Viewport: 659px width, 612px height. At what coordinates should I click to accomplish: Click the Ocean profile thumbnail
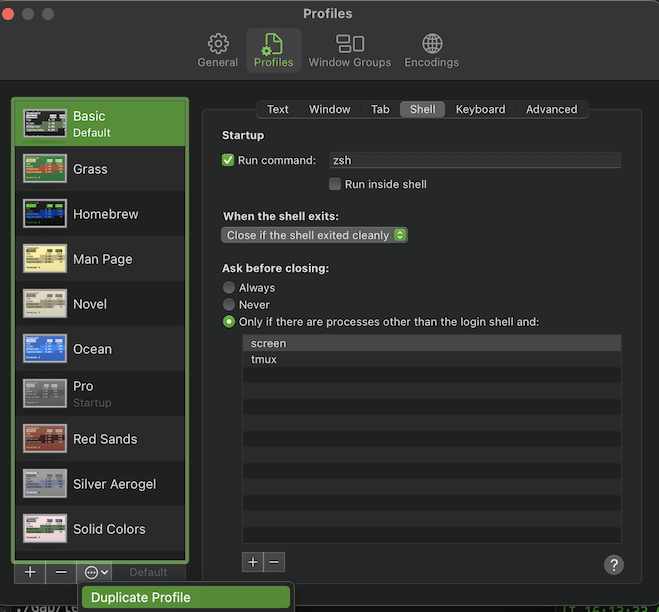45,348
